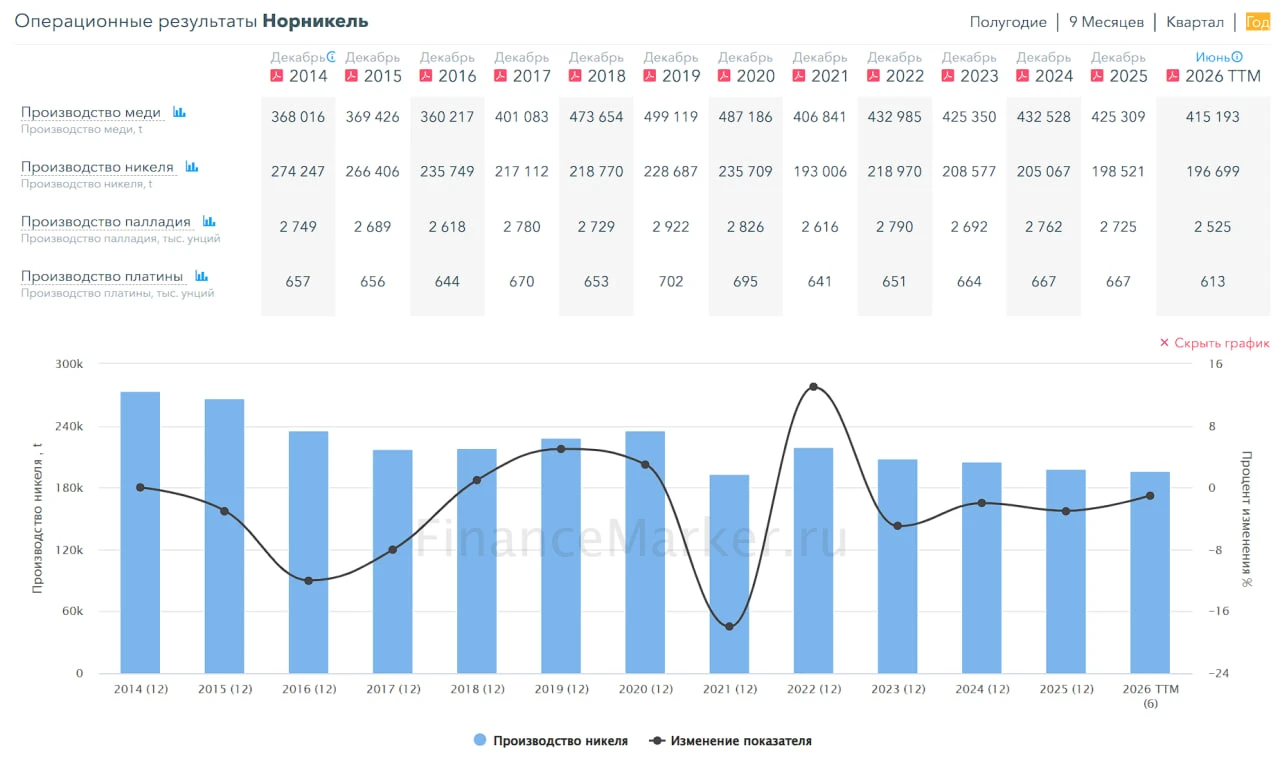Show chart for Производство палладия
The width and height of the screenshot is (1280, 761).
pyautogui.click(x=209, y=222)
